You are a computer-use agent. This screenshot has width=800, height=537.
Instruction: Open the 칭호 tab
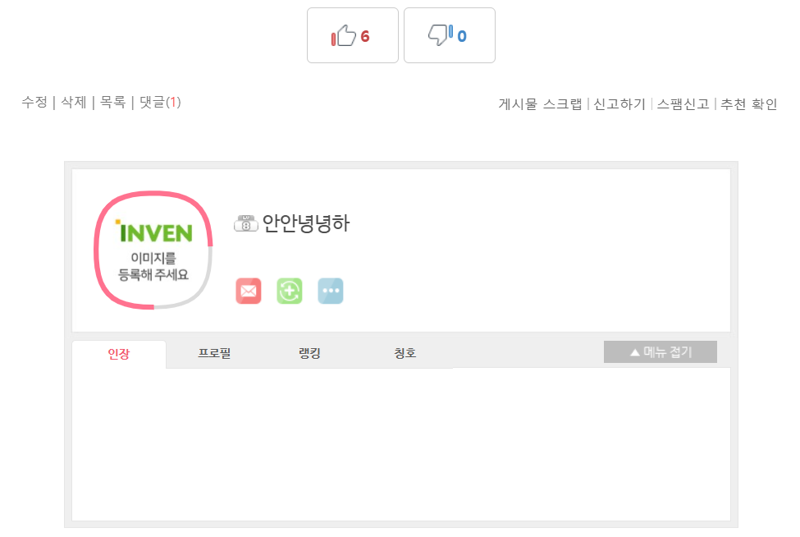tap(405, 353)
